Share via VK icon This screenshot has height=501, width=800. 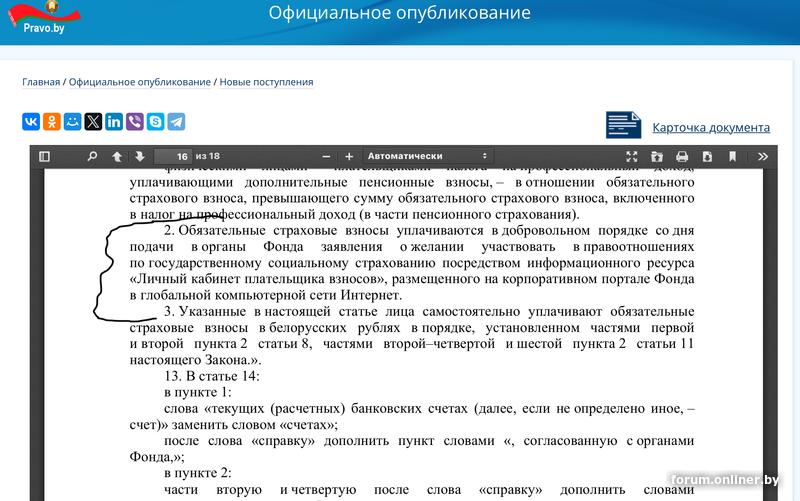coord(31,122)
